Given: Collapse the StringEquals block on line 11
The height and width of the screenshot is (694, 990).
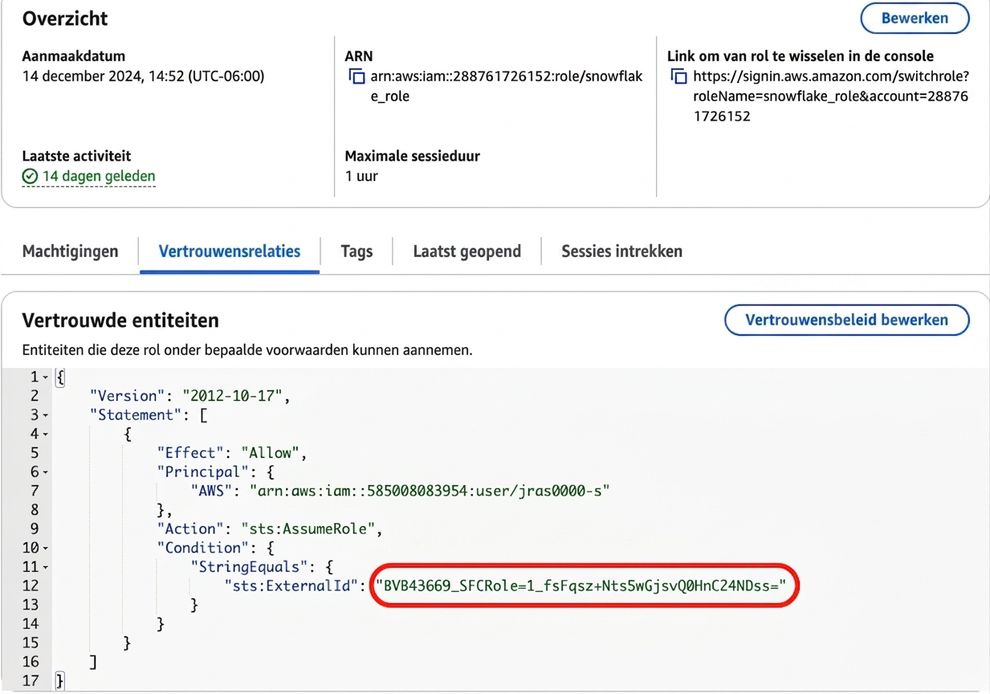Looking at the screenshot, I should (x=45, y=567).
